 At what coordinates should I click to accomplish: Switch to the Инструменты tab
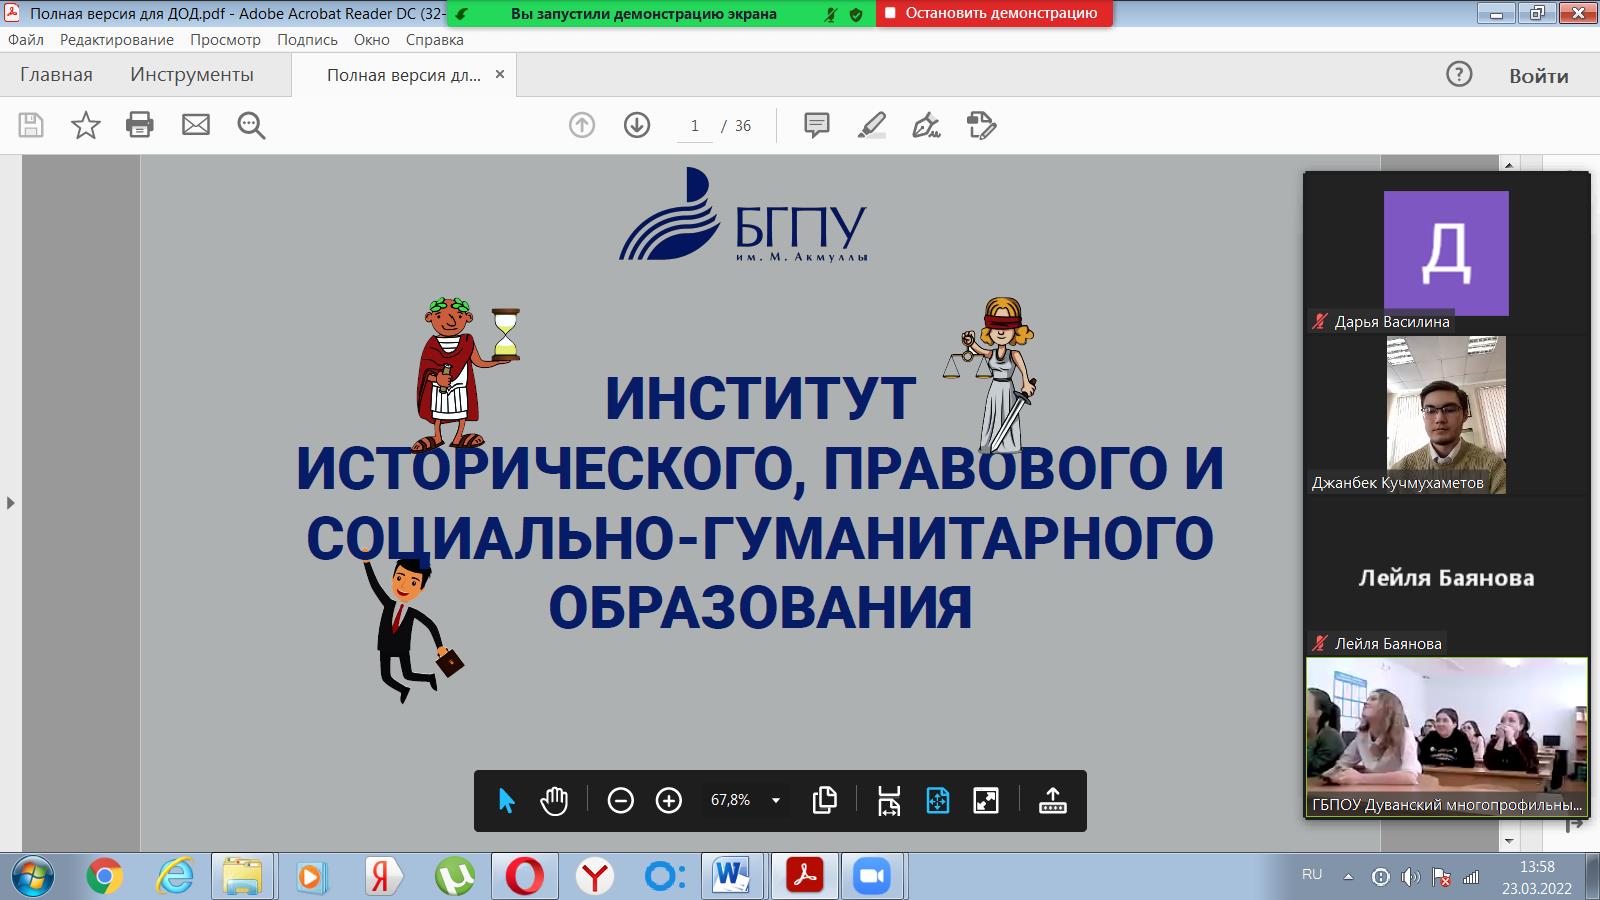pos(192,75)
